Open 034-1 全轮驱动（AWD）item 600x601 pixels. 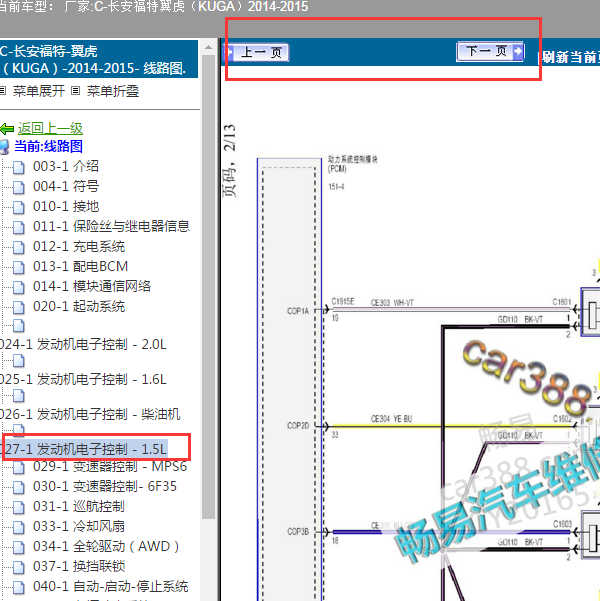click(x=107, y=546)
